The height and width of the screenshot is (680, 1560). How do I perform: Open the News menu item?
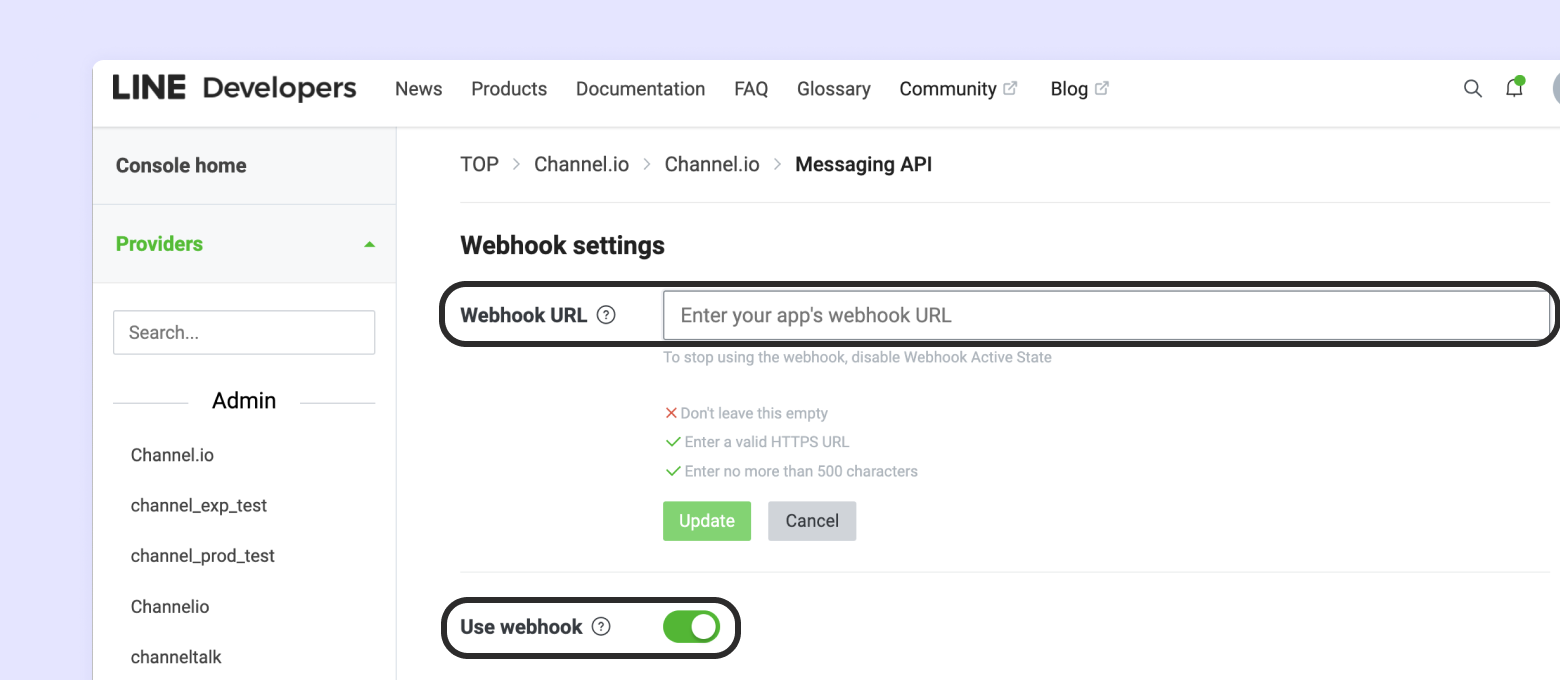pos(418,89)
